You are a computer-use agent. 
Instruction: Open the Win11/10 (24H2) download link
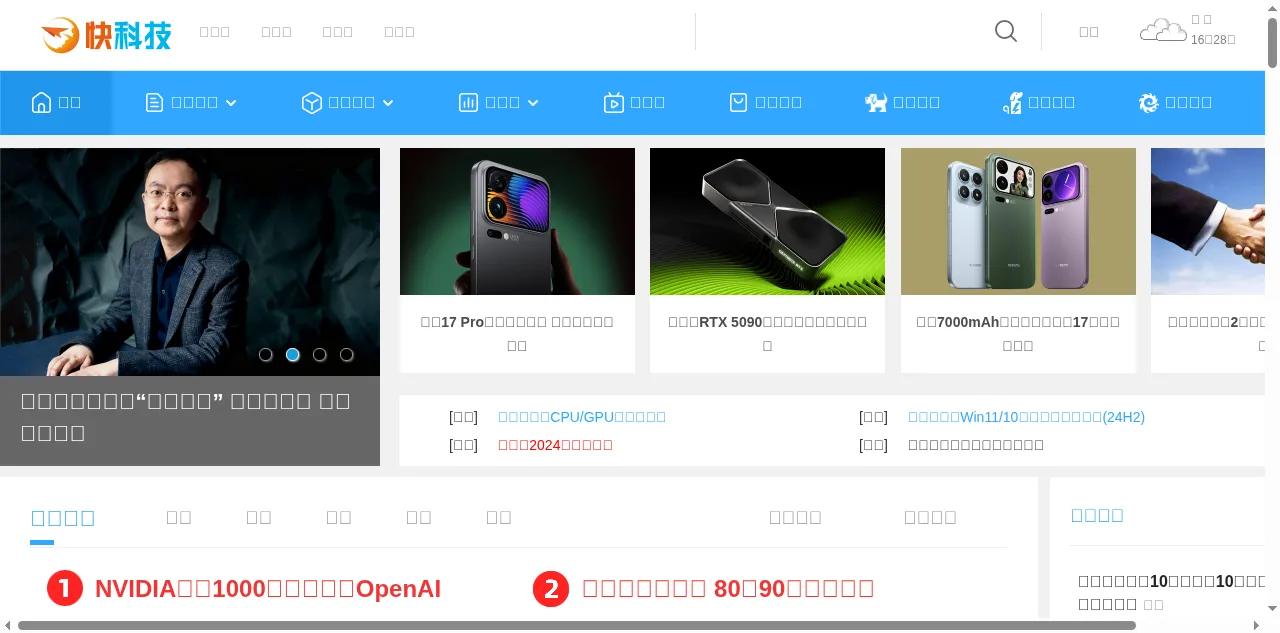[1026, 417]
